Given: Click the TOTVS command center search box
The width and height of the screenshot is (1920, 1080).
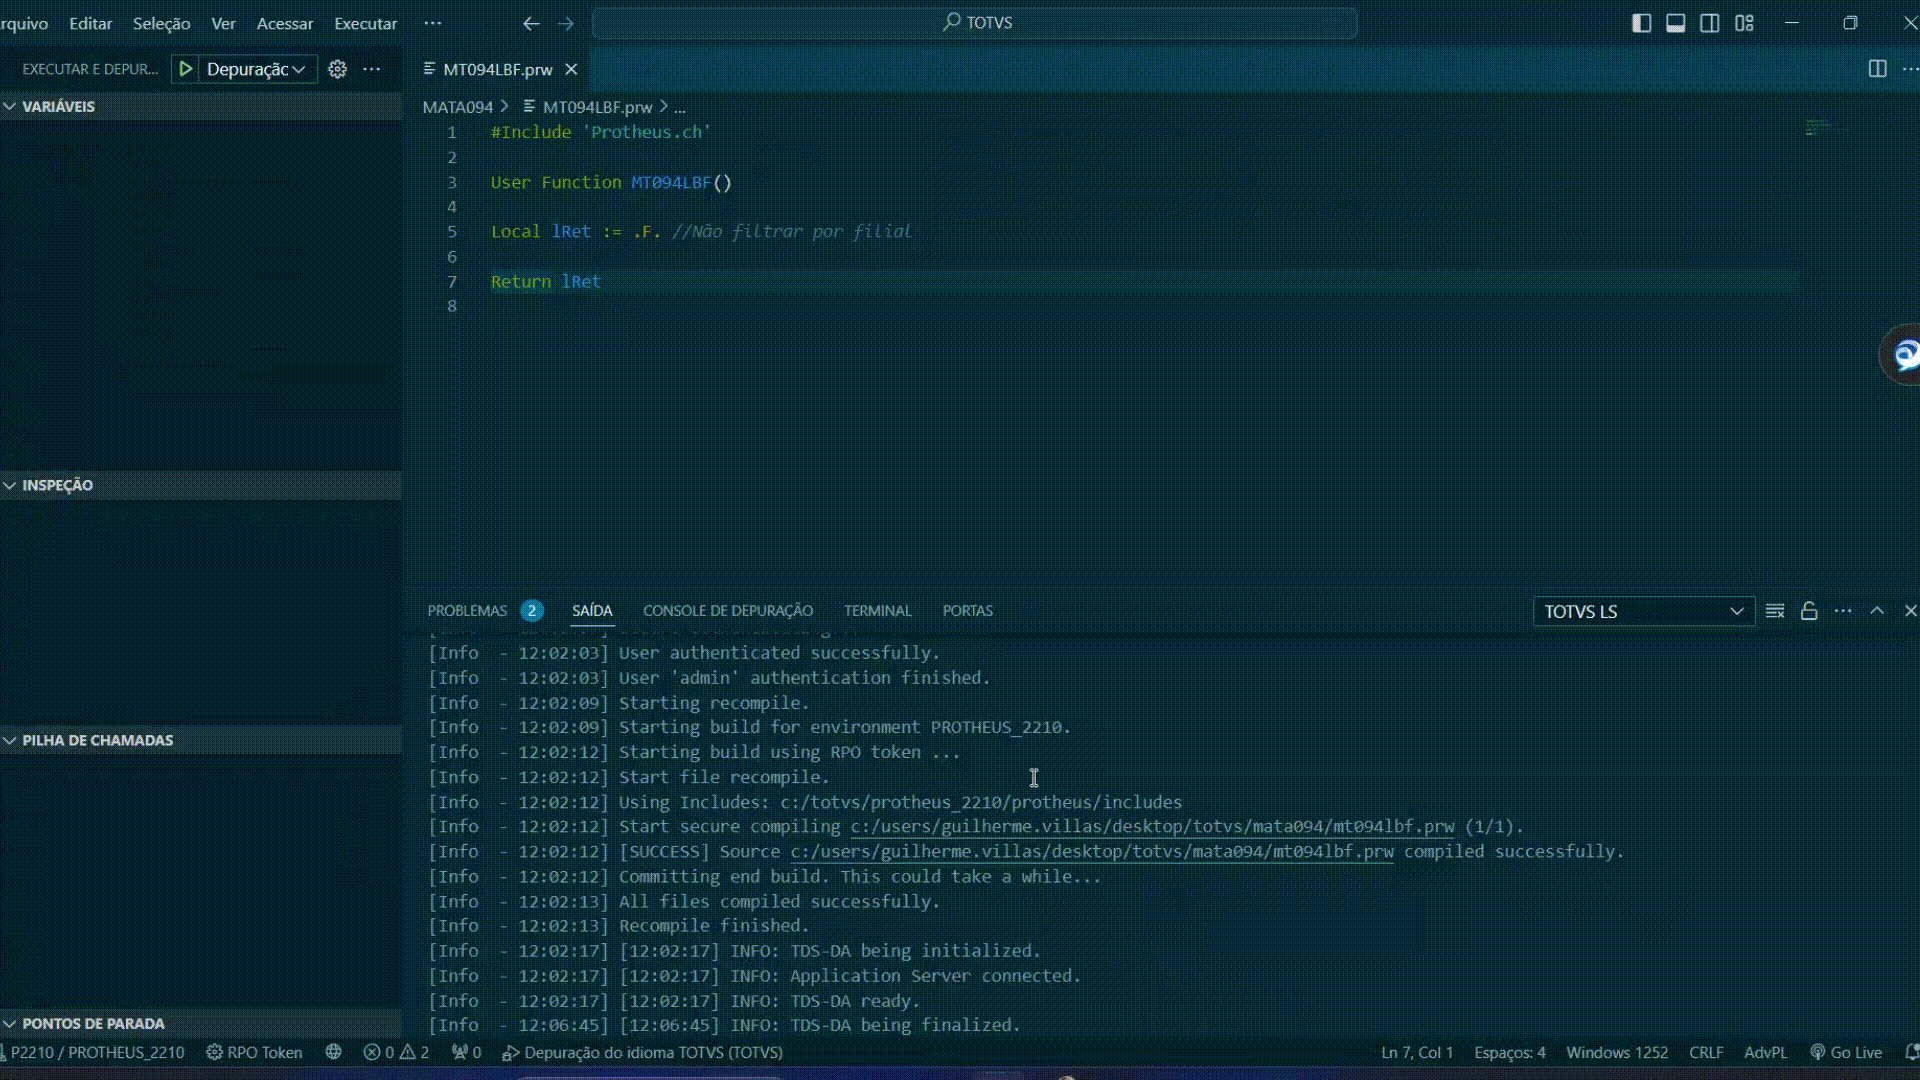Looking at the screenshot, I should [x=975, y=23].
